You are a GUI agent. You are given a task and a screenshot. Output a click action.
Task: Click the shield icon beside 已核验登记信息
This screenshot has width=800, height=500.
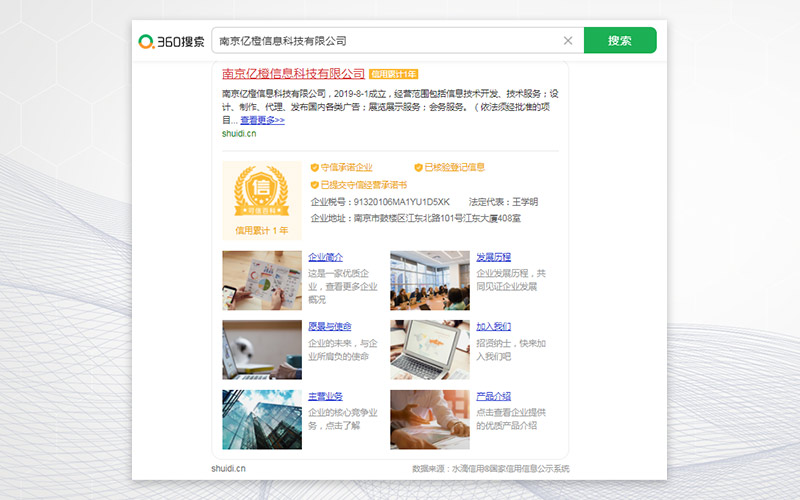418,167
